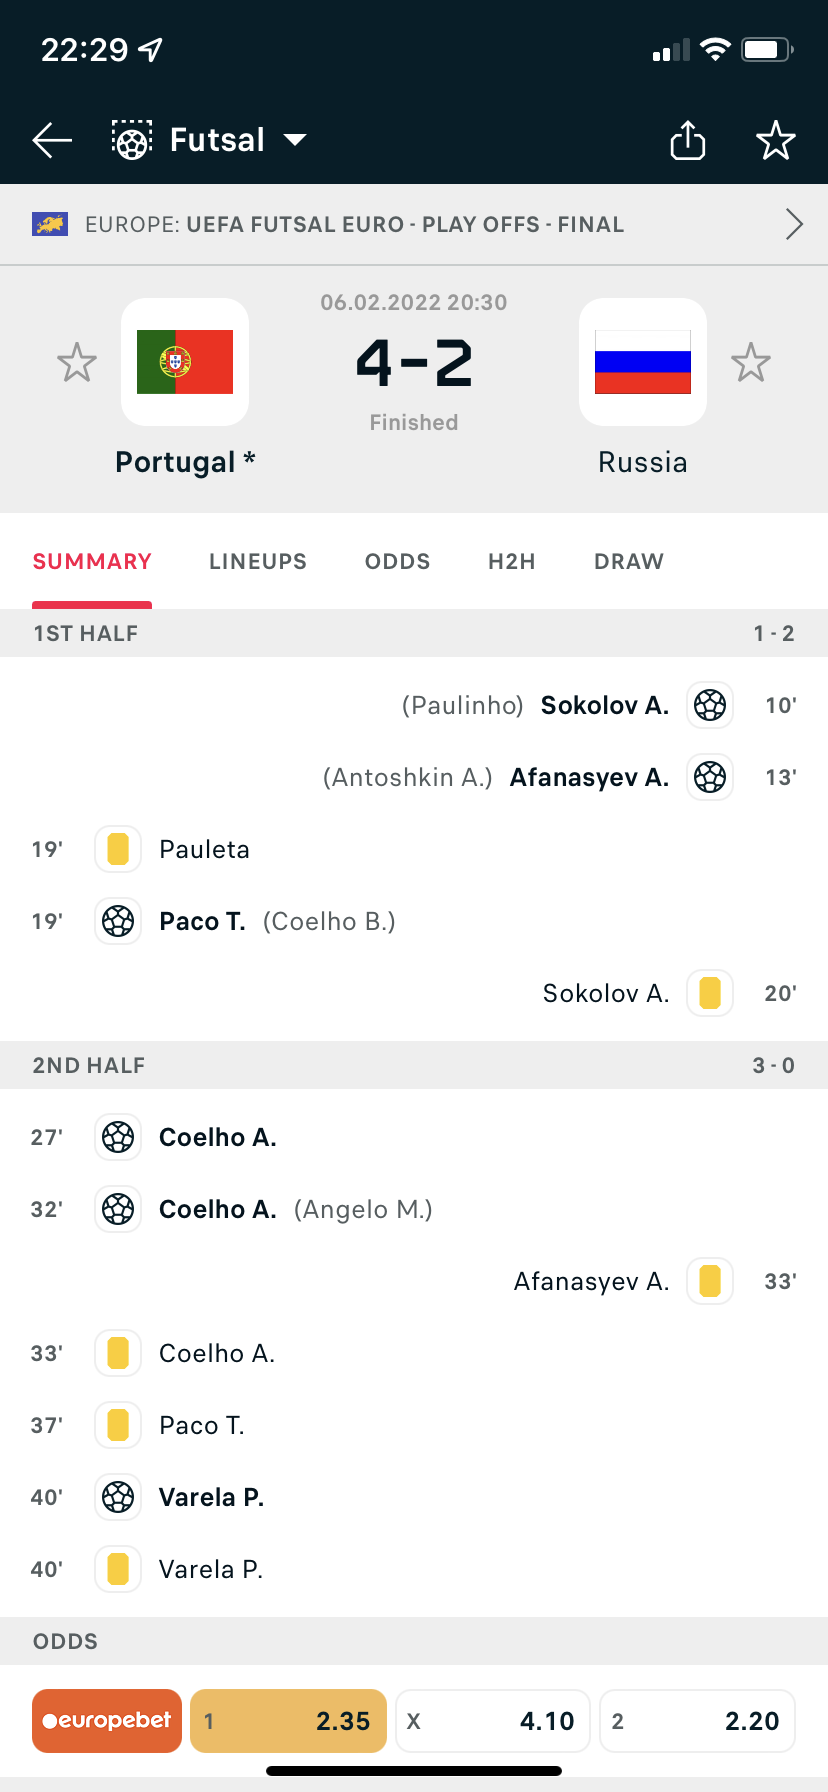Favorite this match with header star
This screenshot has height=1792, width=828.
point(775,141)
